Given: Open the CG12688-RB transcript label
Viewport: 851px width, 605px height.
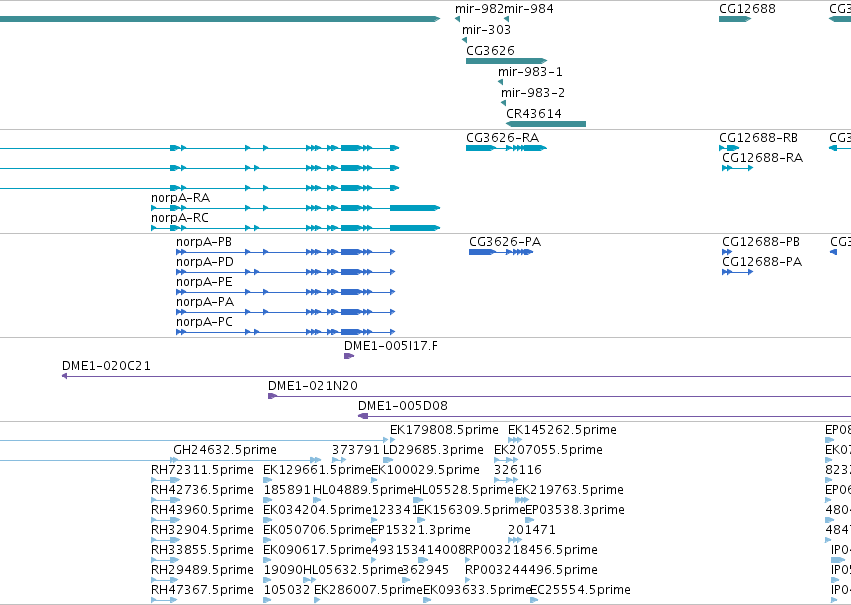Looking at the screenshot, I should click(x=758, y=138).
